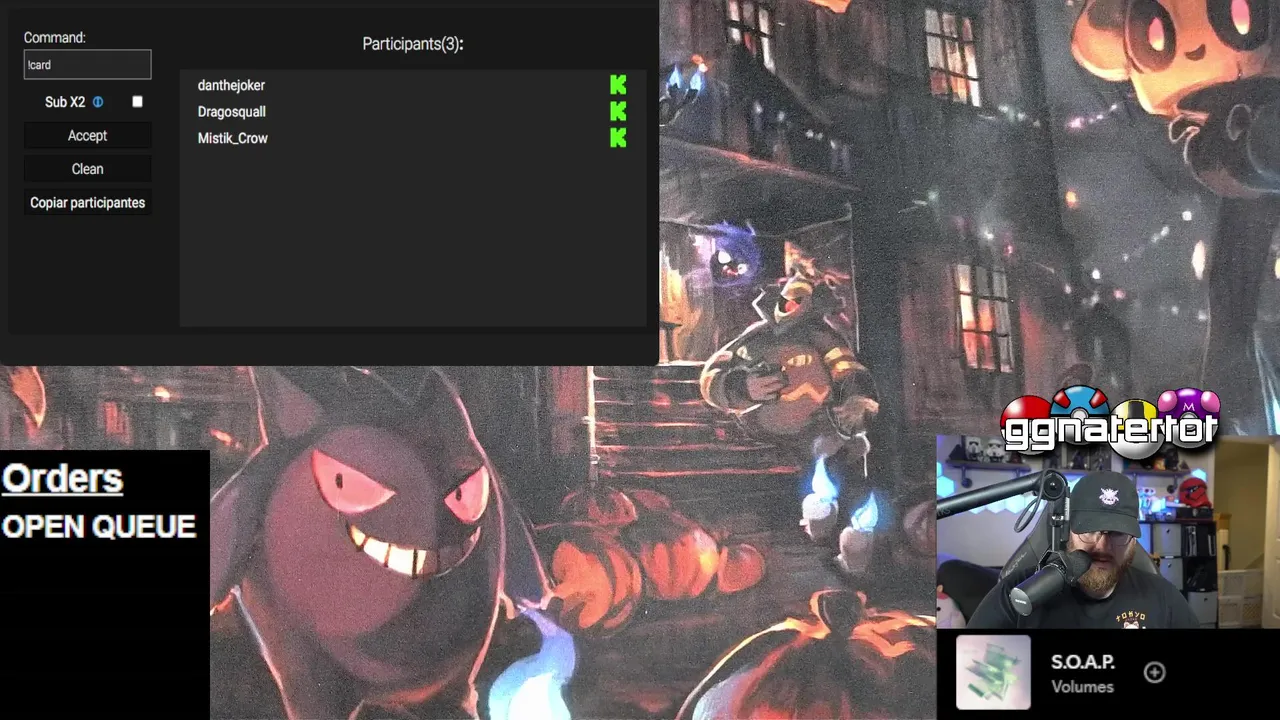Select participant Dragosquall
This screenshot has width=1280, height=720.
click(231, 112)
